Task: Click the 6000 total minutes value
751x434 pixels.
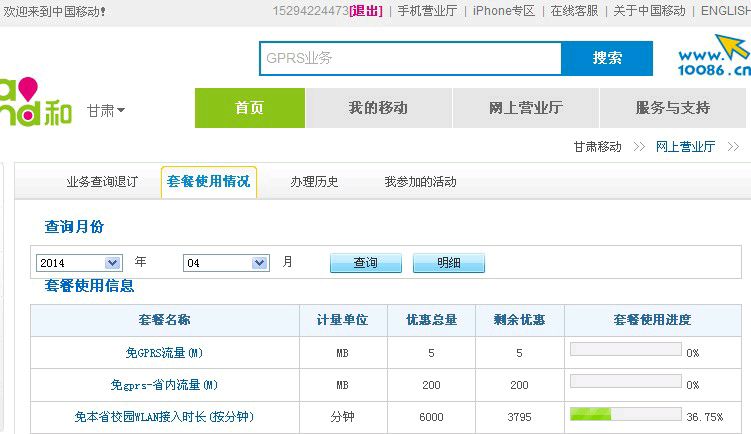Action: tap(431, 417)
